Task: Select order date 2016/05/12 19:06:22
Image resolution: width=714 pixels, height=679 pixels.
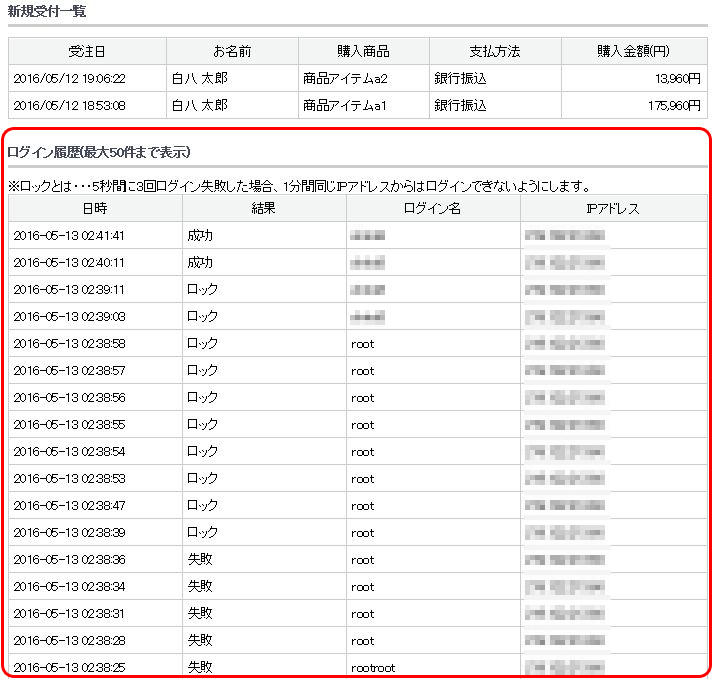Action: click(69, 79)
